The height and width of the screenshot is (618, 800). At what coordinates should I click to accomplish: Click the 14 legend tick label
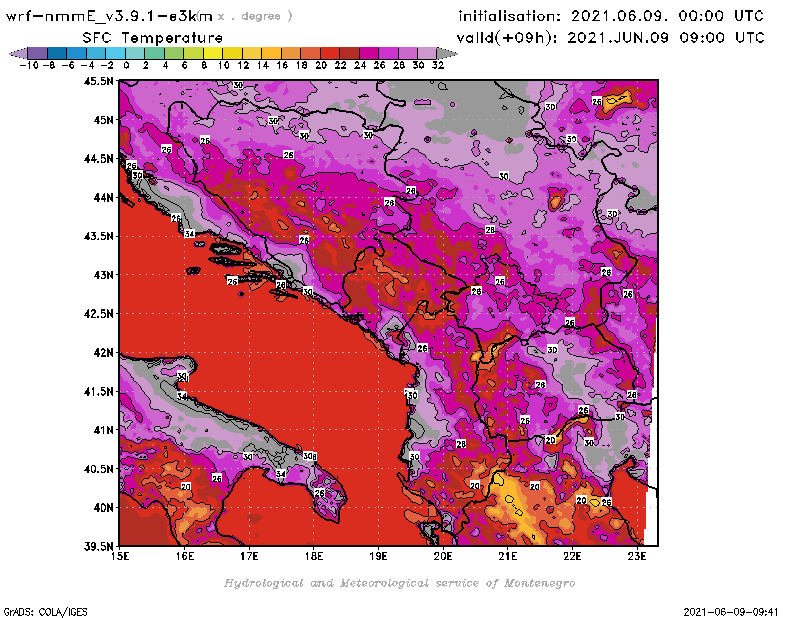click(263, 65)
